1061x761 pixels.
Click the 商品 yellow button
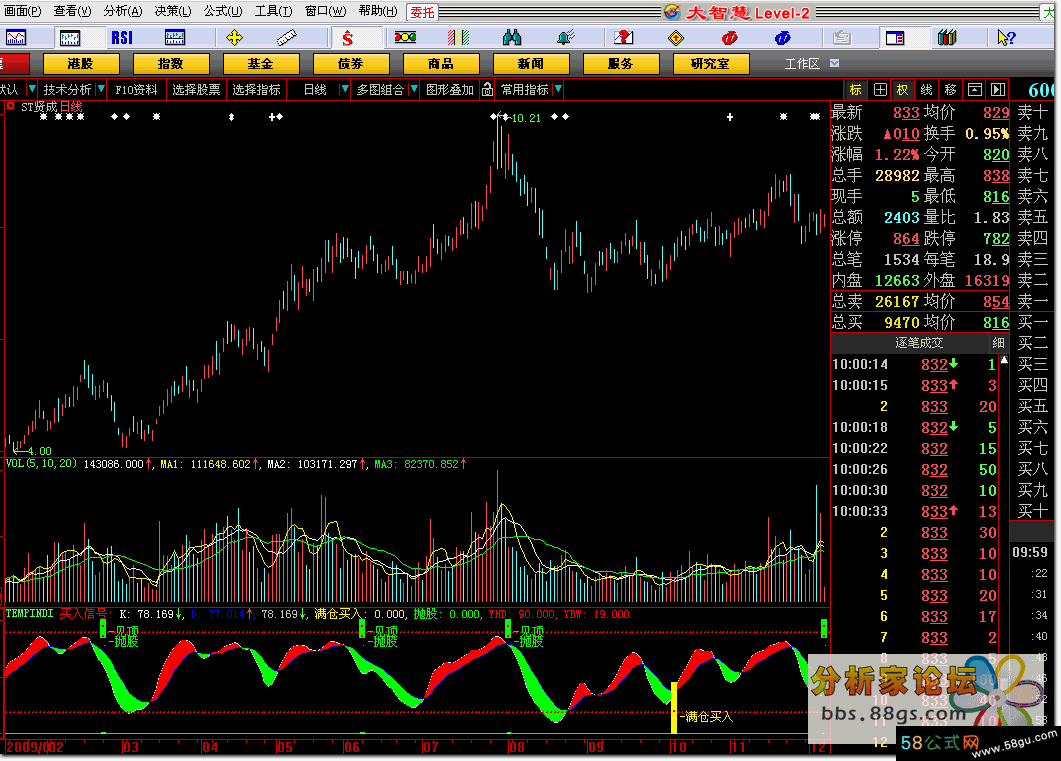point(441,64)
